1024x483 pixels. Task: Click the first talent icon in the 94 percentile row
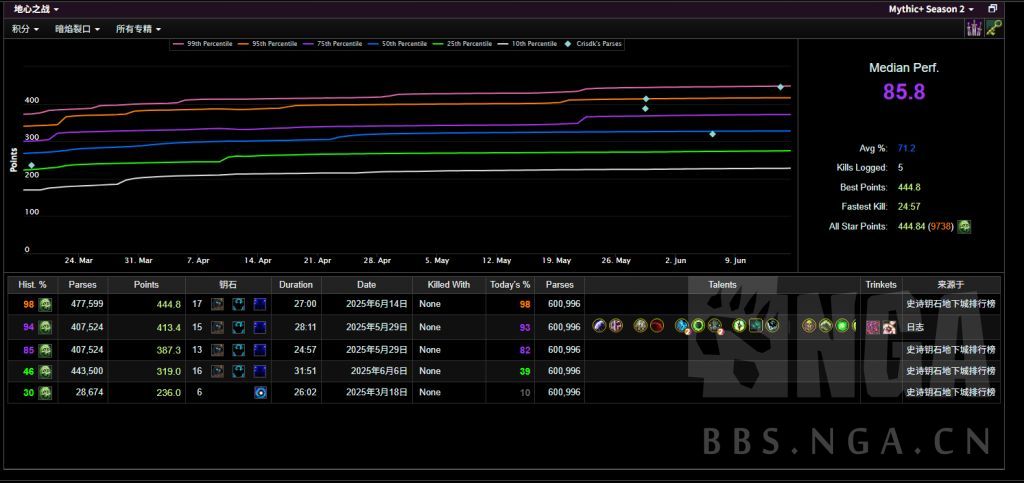(599, 327)
